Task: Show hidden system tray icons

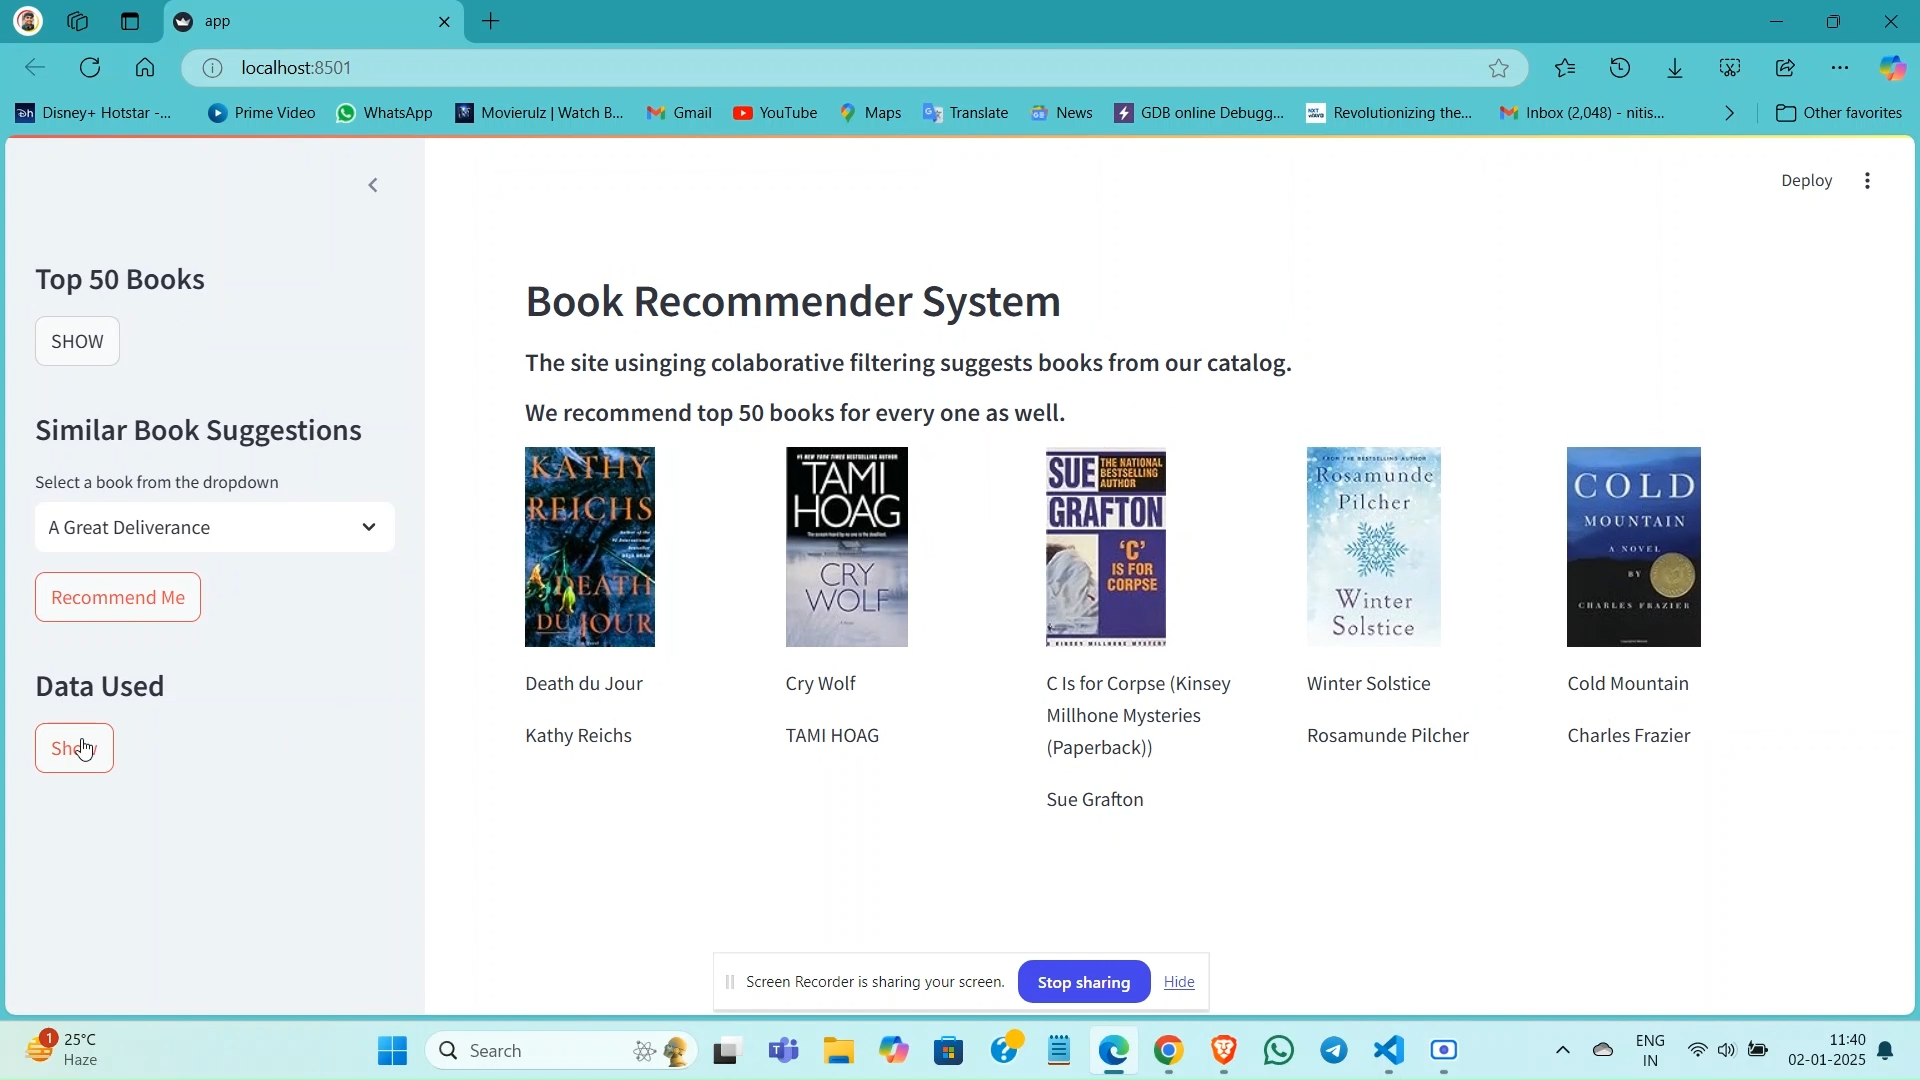Action: (1563, 1052)
